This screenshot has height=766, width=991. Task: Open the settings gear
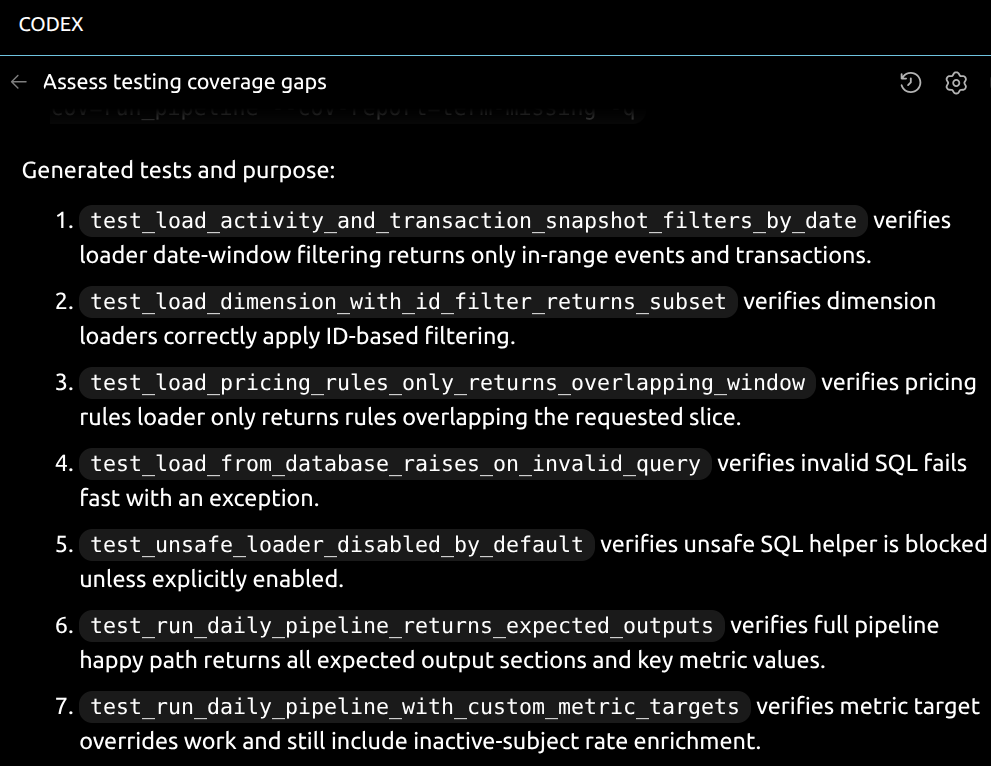click(x=955, y=85)
